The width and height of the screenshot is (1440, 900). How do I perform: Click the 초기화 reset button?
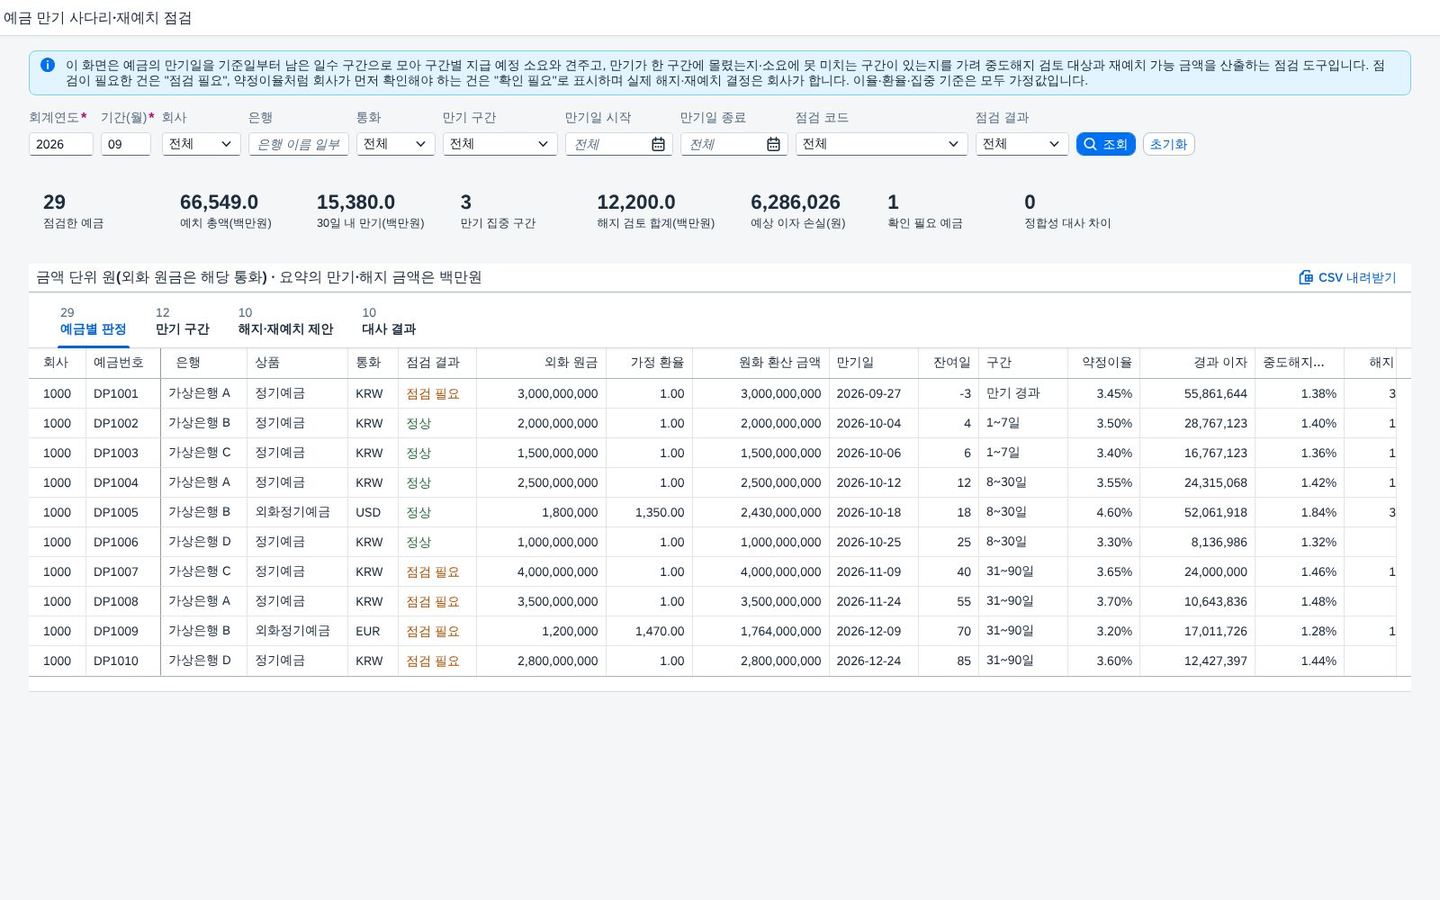tap(1168, 144)
